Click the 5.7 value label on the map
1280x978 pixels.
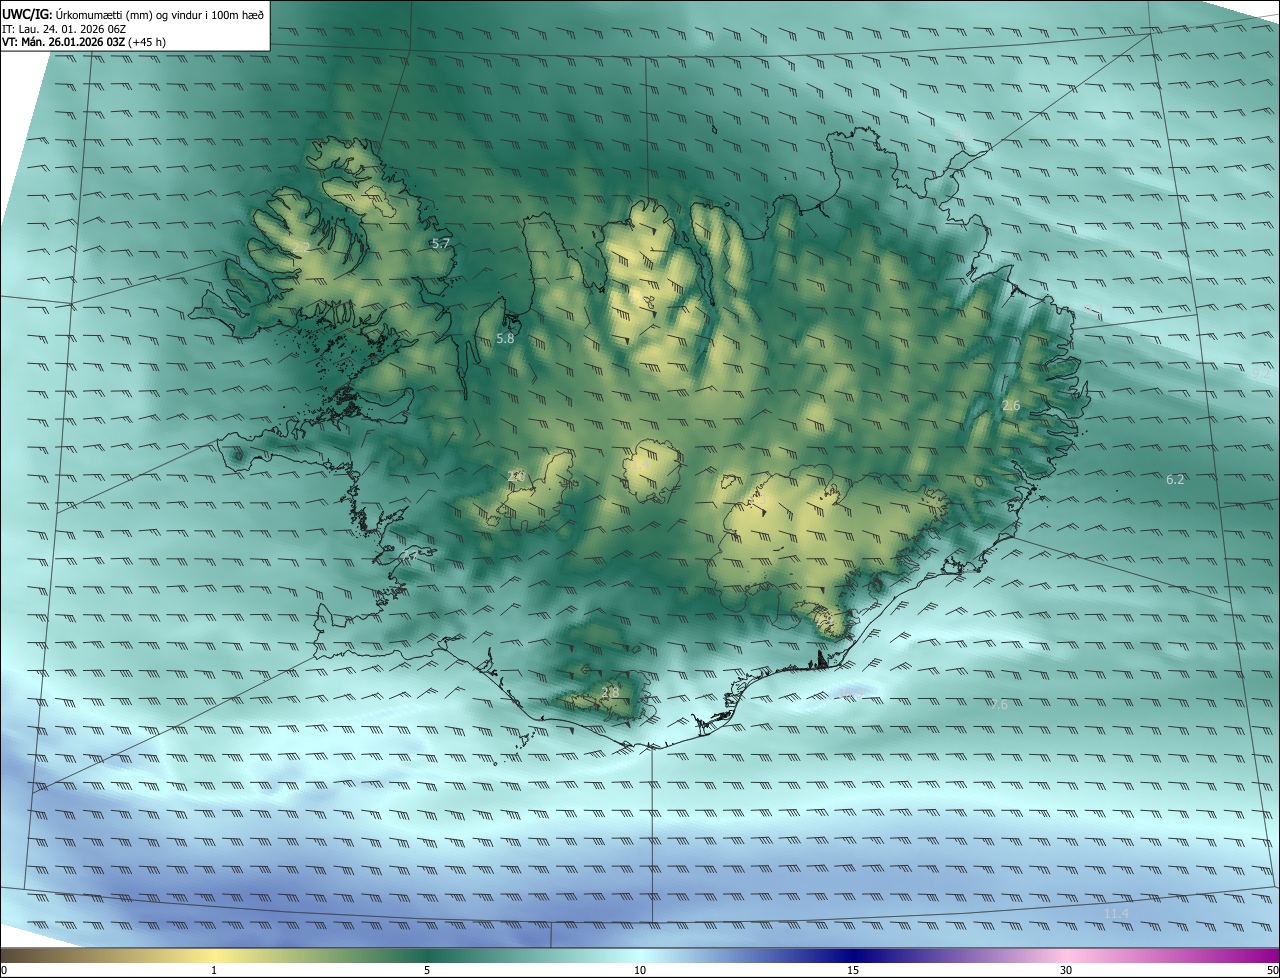coord(441,243)
